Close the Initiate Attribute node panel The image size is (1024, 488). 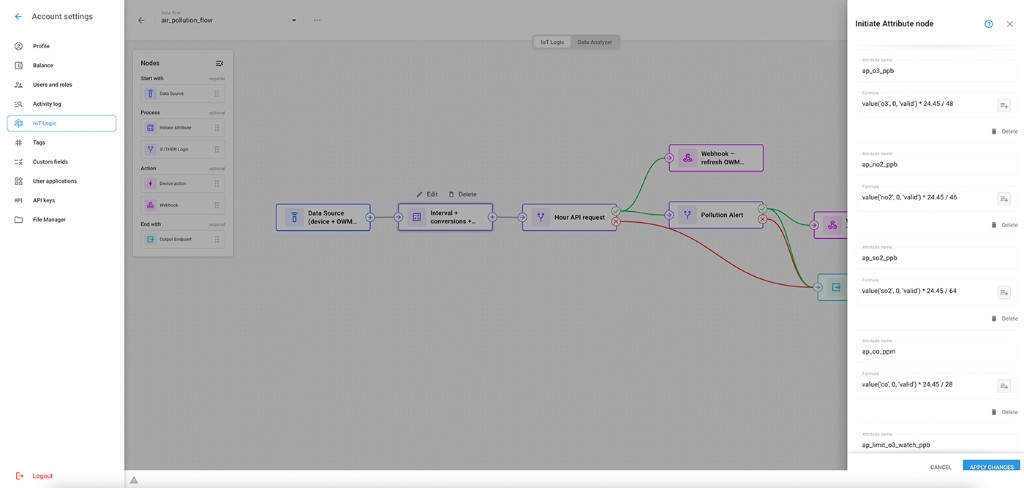point(1010,24)
